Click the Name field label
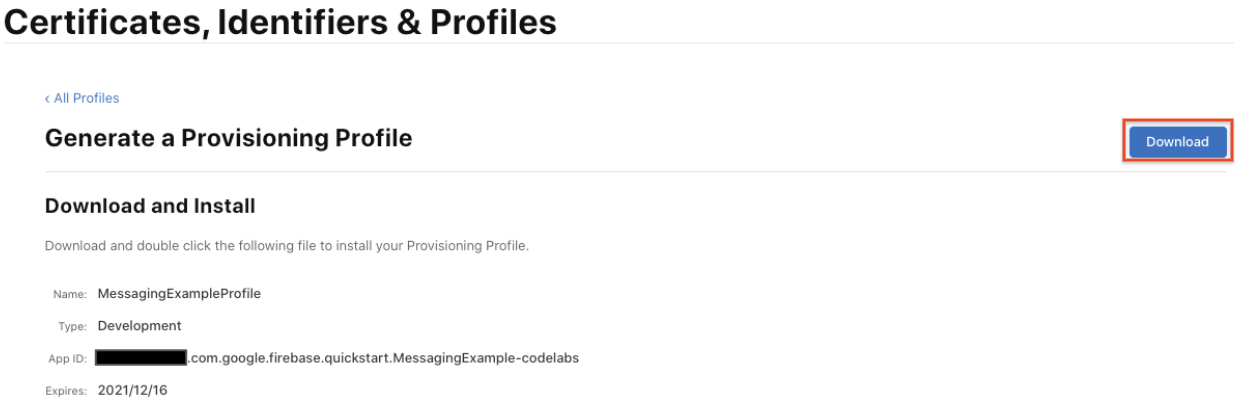Image resolution: width=1240 pixels, height=405 pixels. pos(71,294)
